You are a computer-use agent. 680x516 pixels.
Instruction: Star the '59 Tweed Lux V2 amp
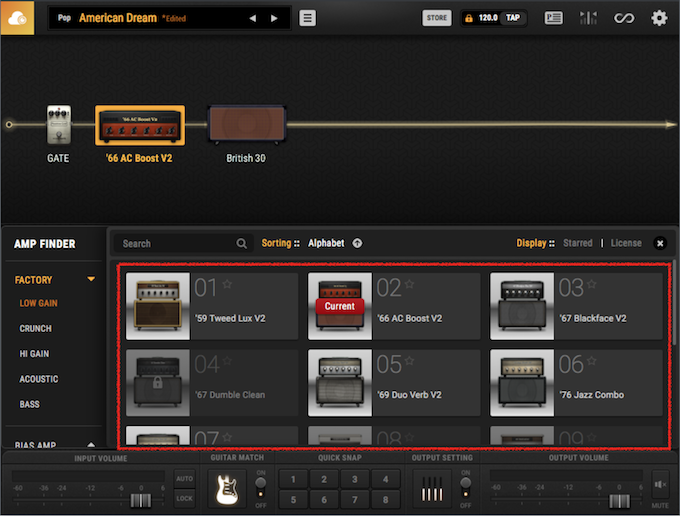pyautogui.click(x=227, y=284)
